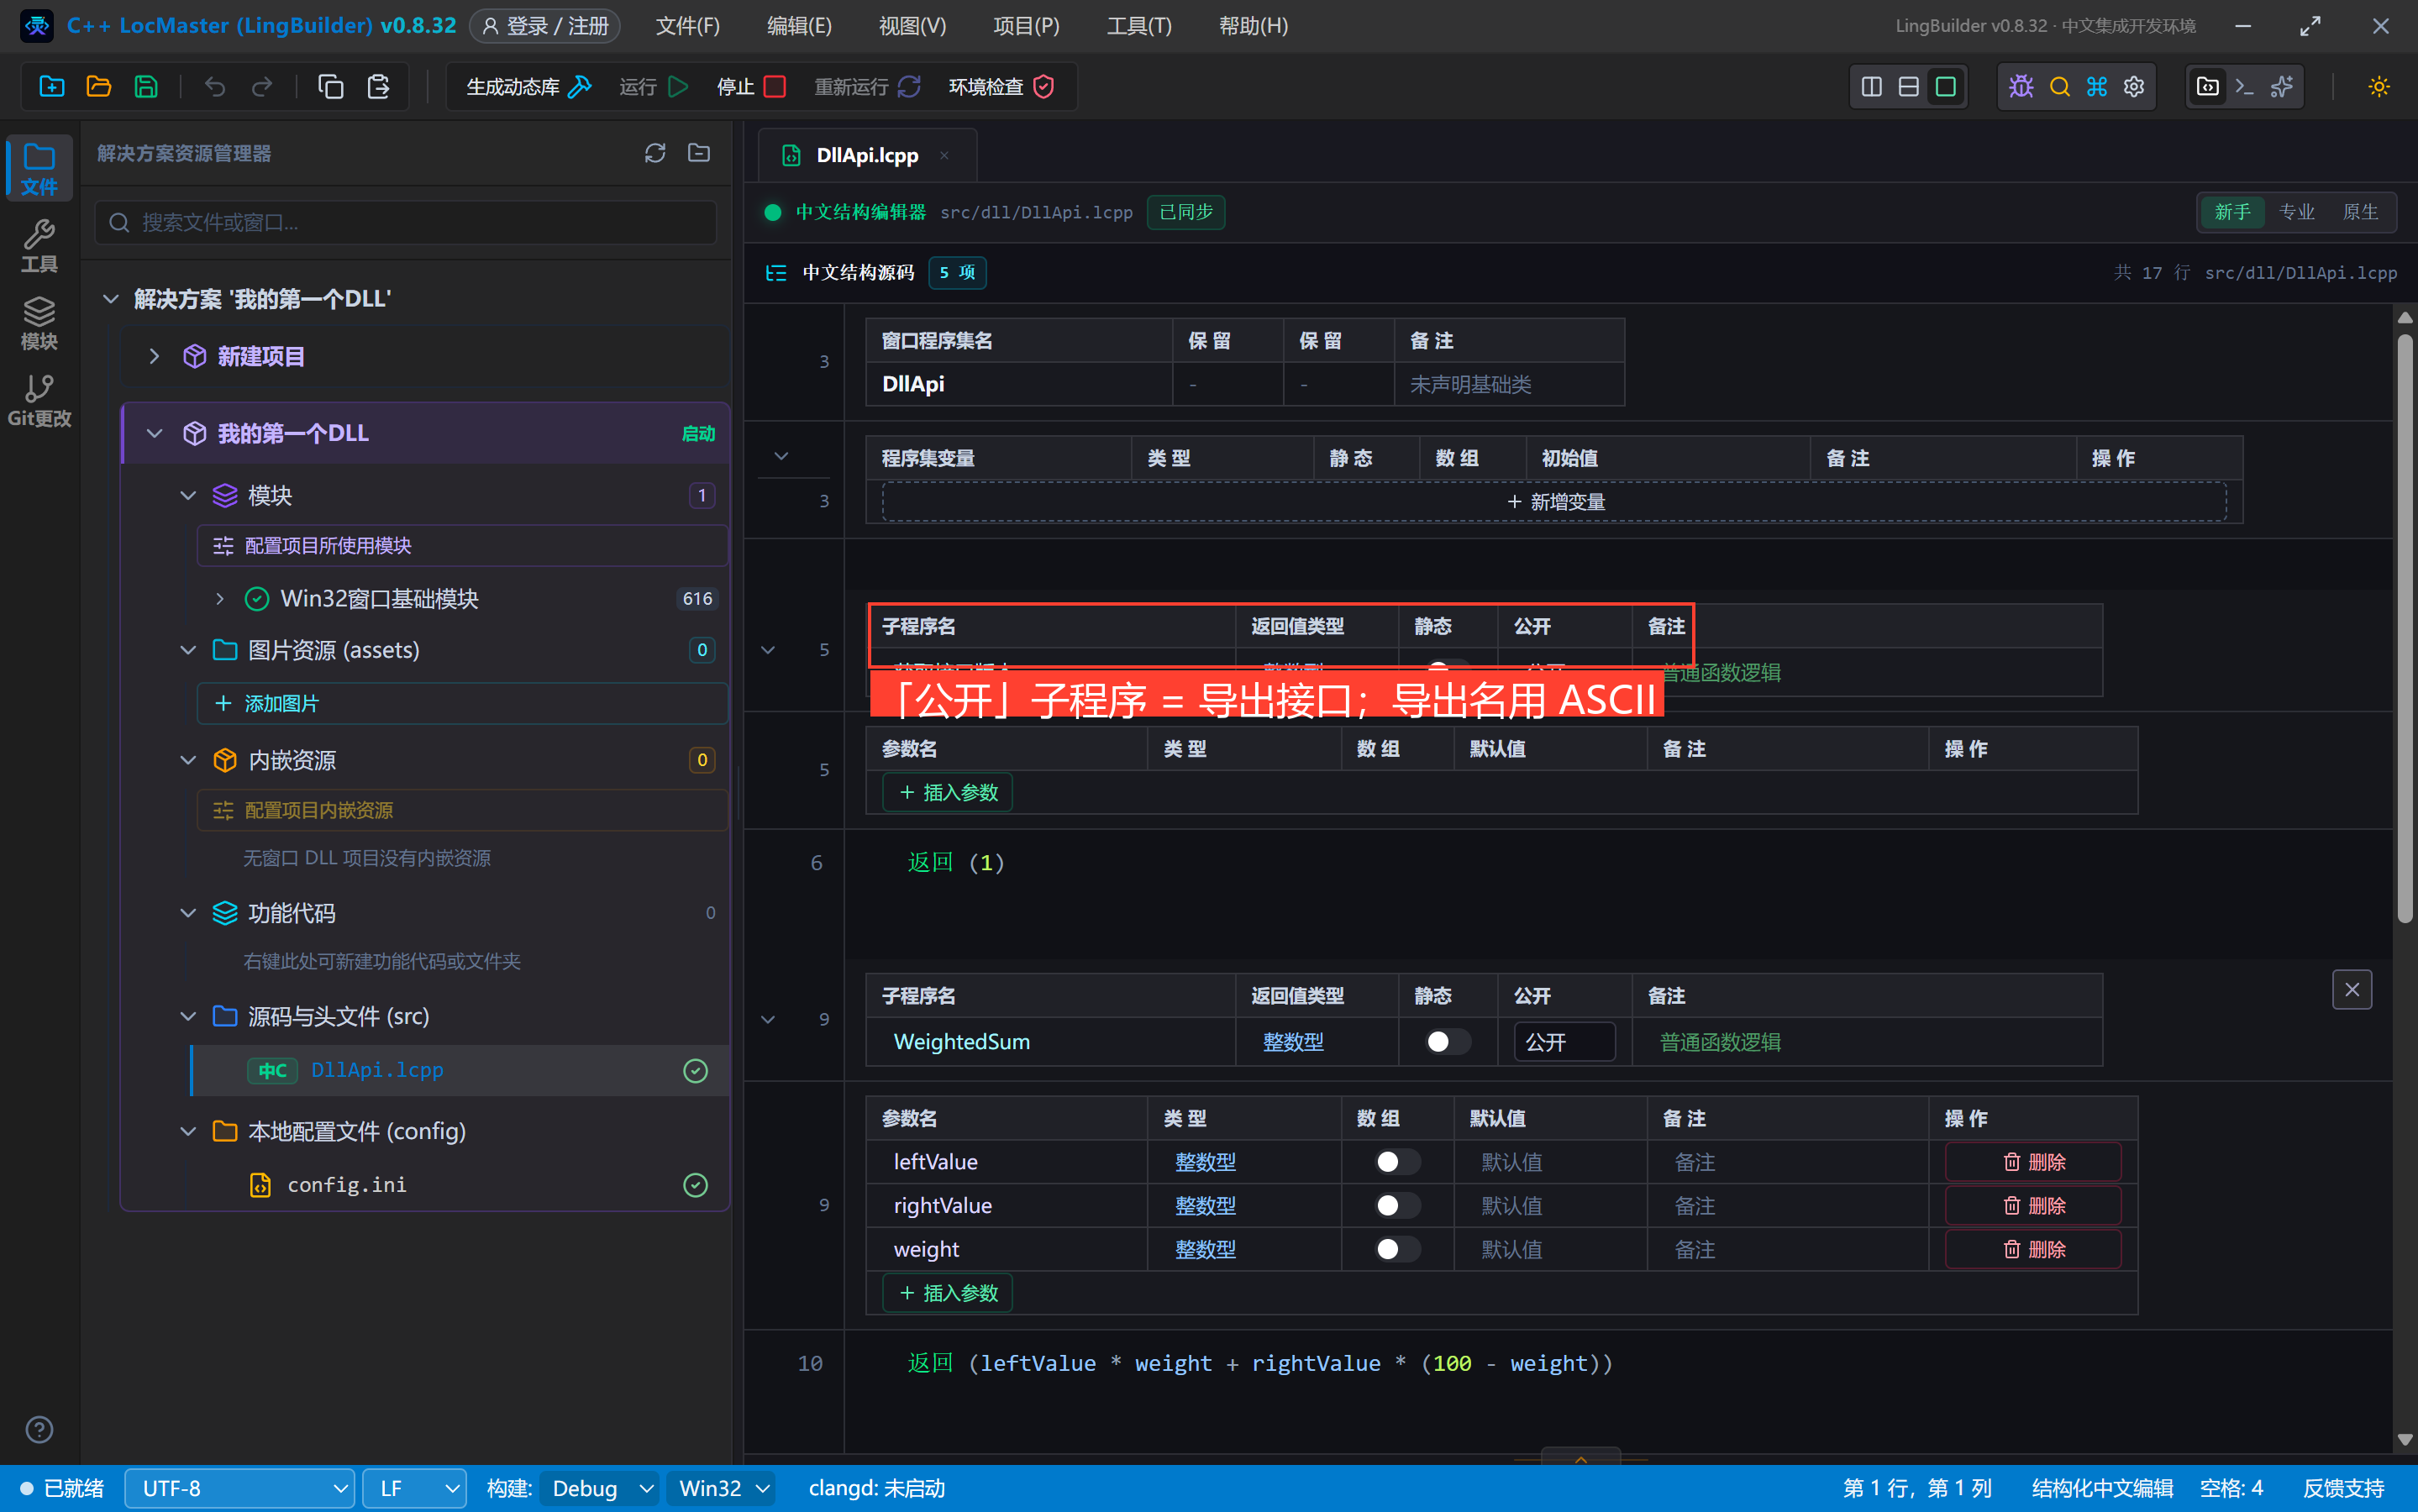Click the 搜索文件或窗口 search field
This screenshot has width=2418, height=1512.
point(406,222)
